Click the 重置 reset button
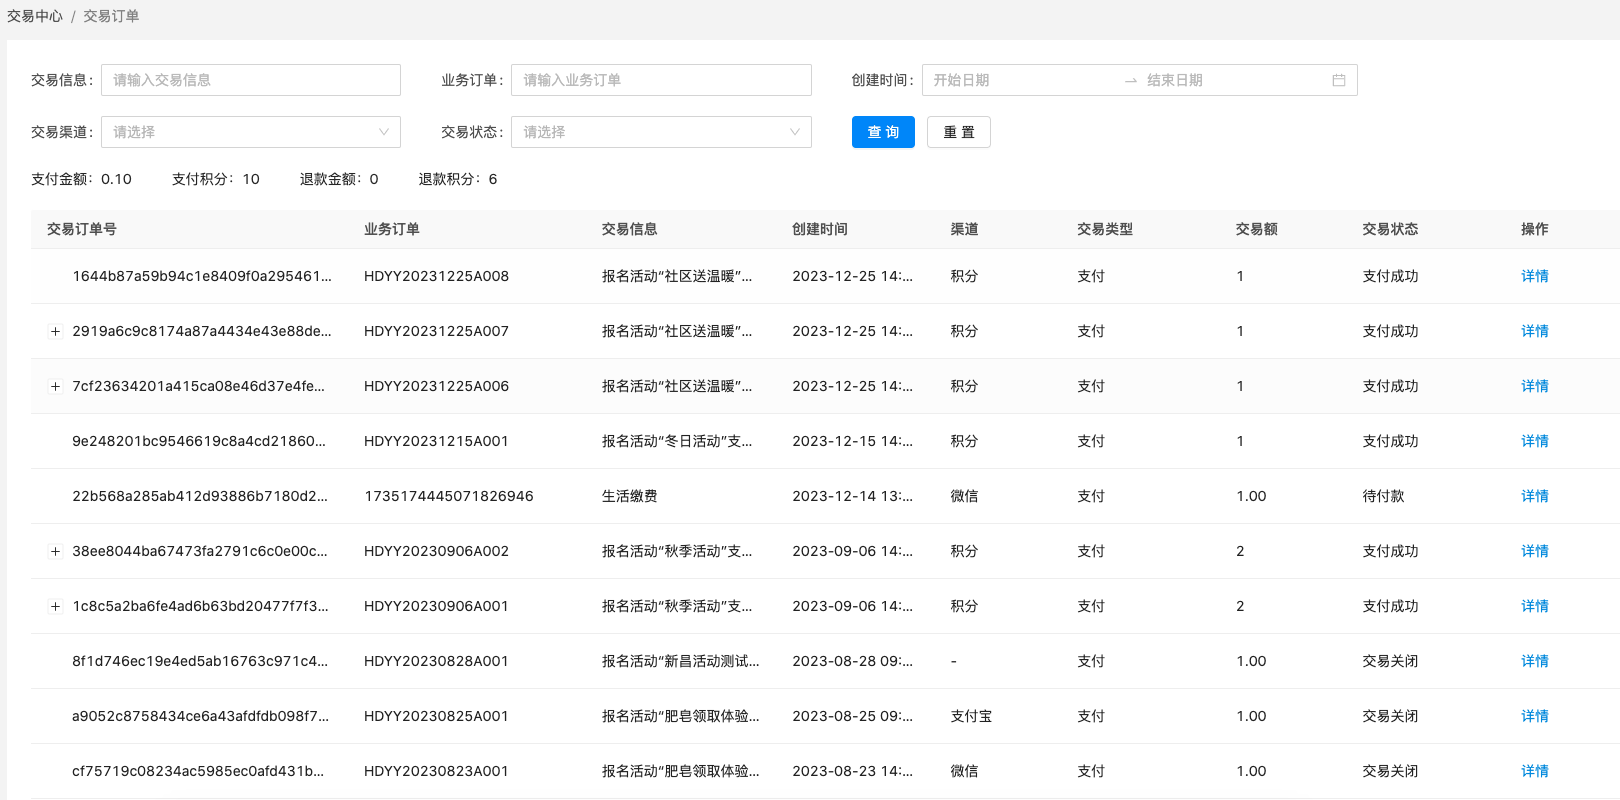This screenshot has width=1620, height=800. [959, 132]
